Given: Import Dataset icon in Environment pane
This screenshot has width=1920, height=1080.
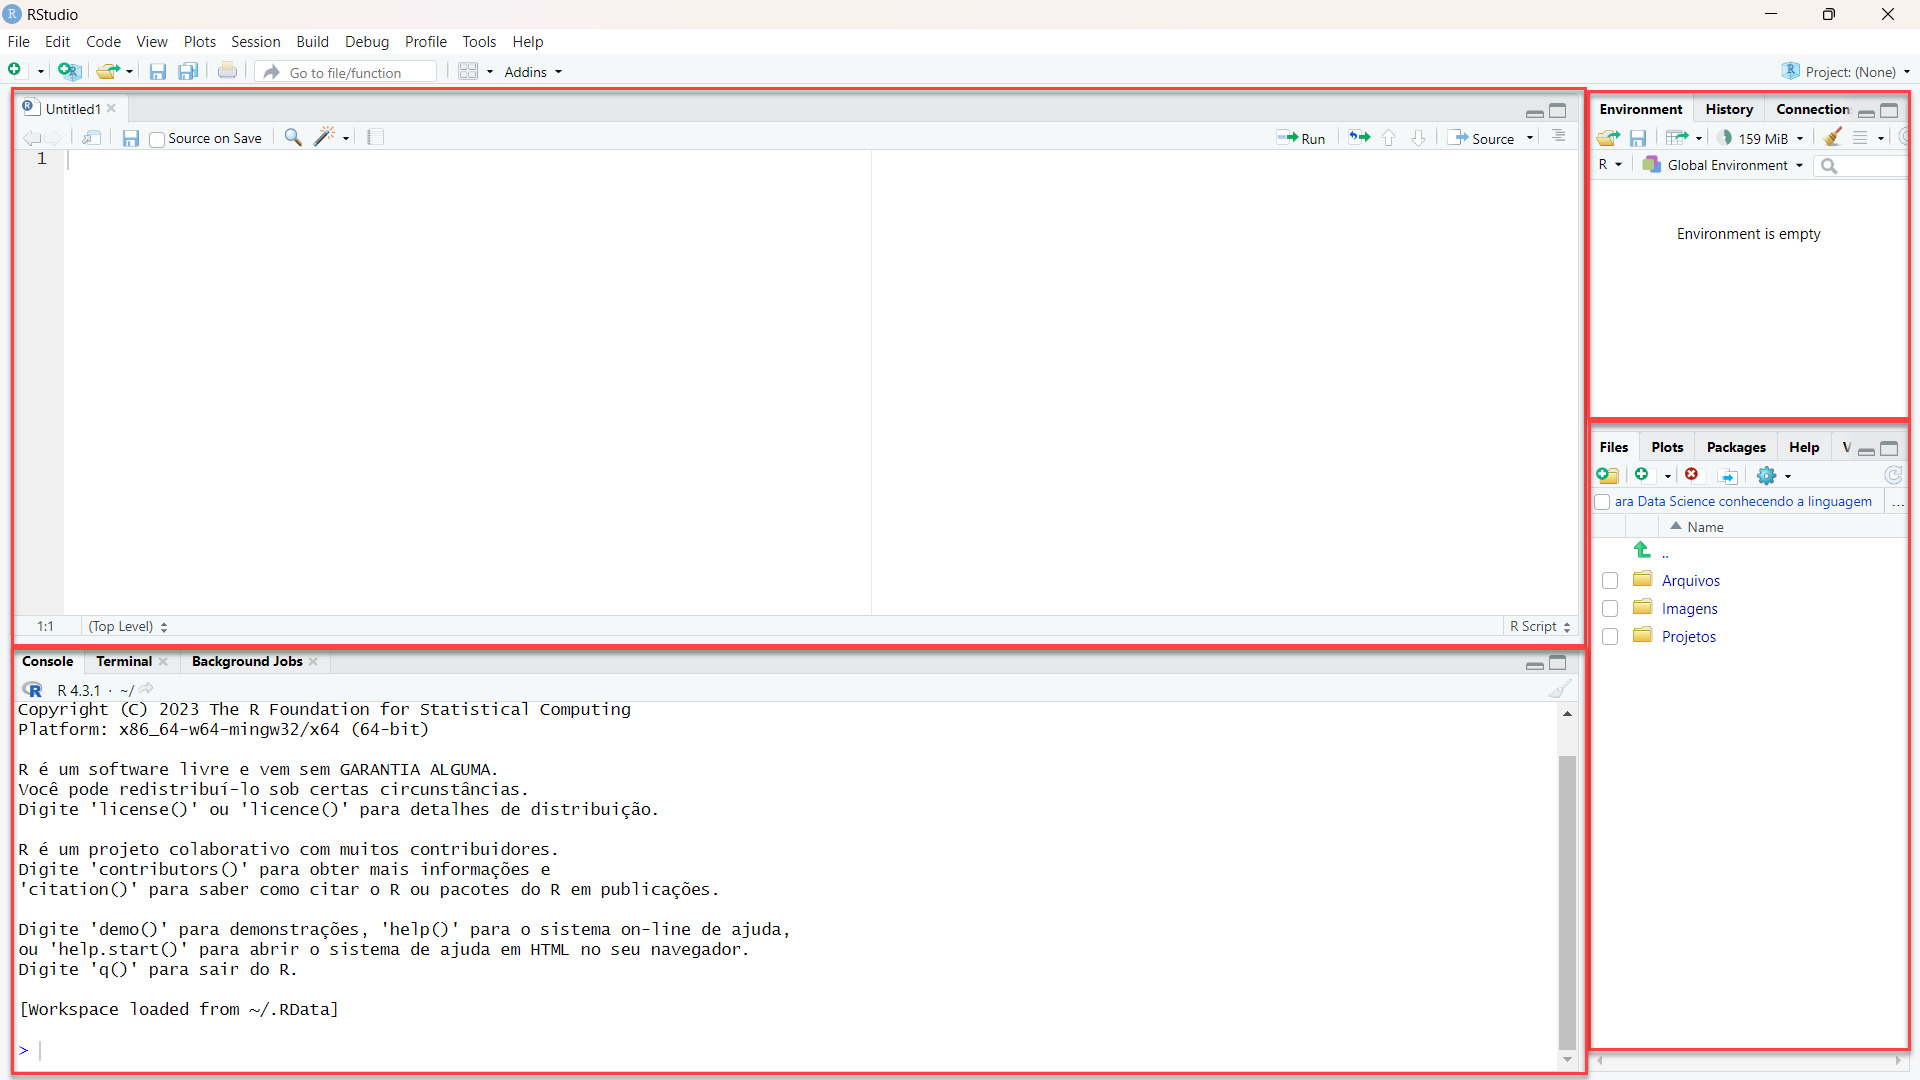Looking at the screenshot, I should [1678, 138].
